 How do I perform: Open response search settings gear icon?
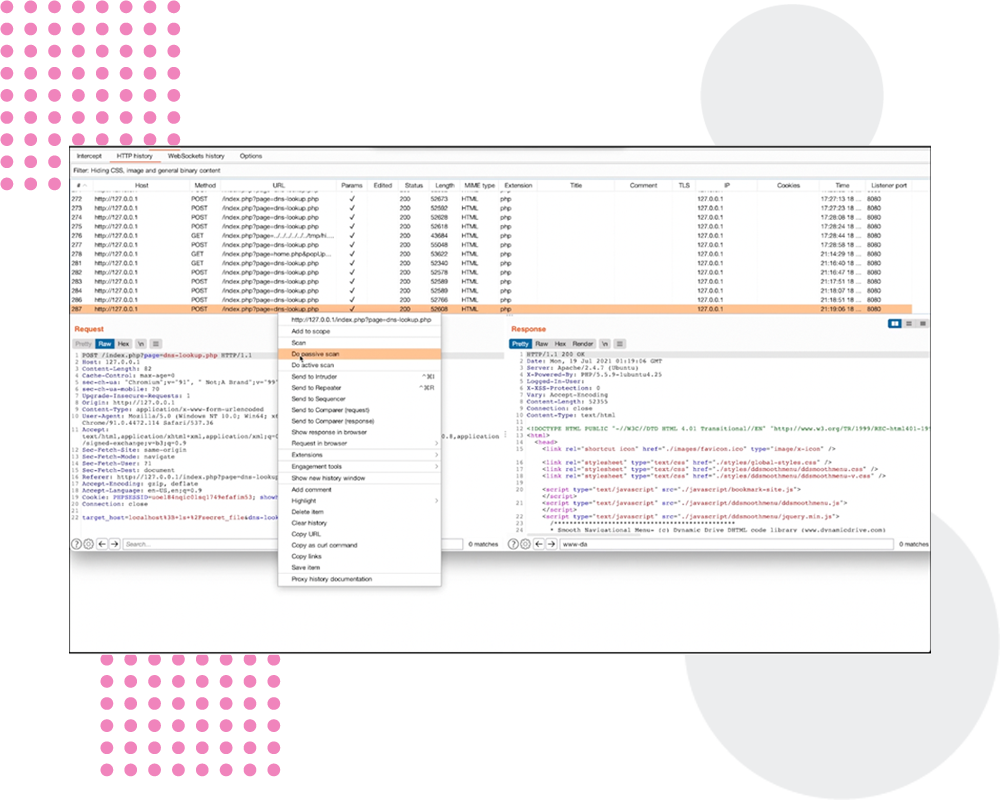point(526,544)
